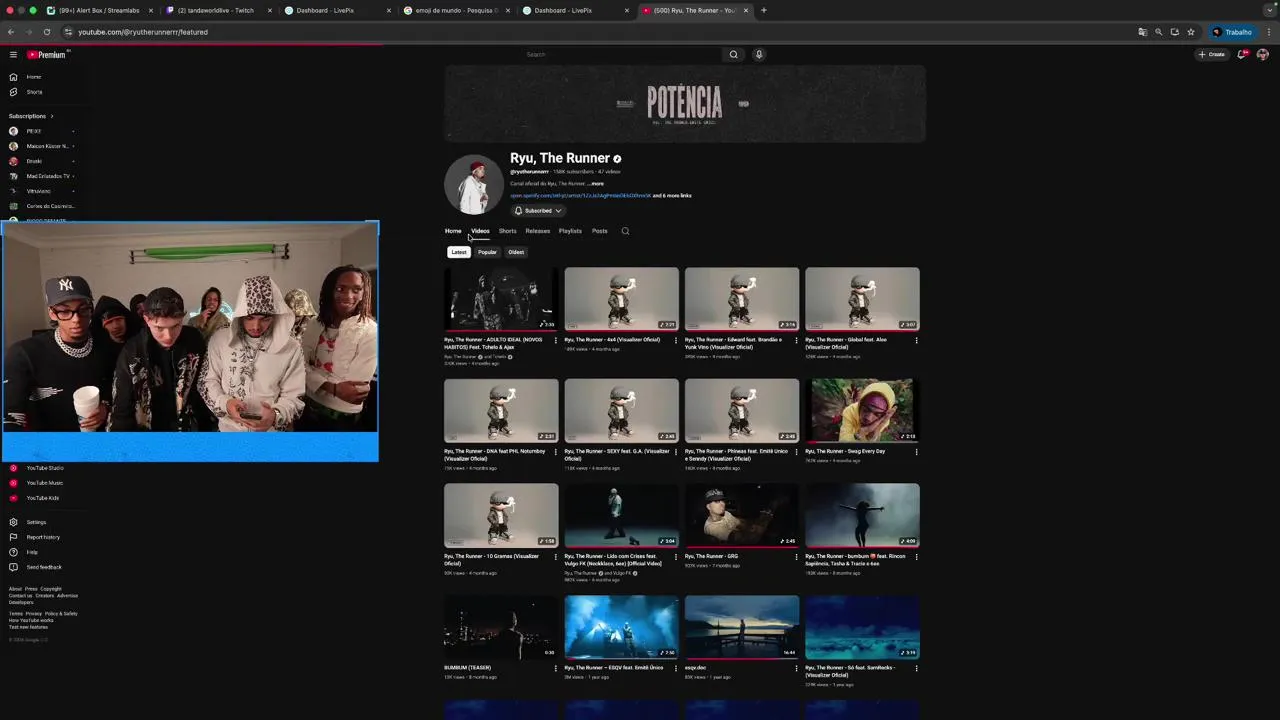1280x720 pixels.
Task: Expand the Subscriptions section chevron
Action: pos(52,116)
